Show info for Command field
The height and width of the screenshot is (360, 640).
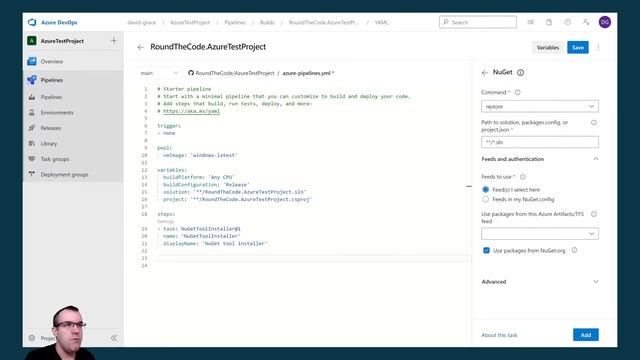coord(518,93)
